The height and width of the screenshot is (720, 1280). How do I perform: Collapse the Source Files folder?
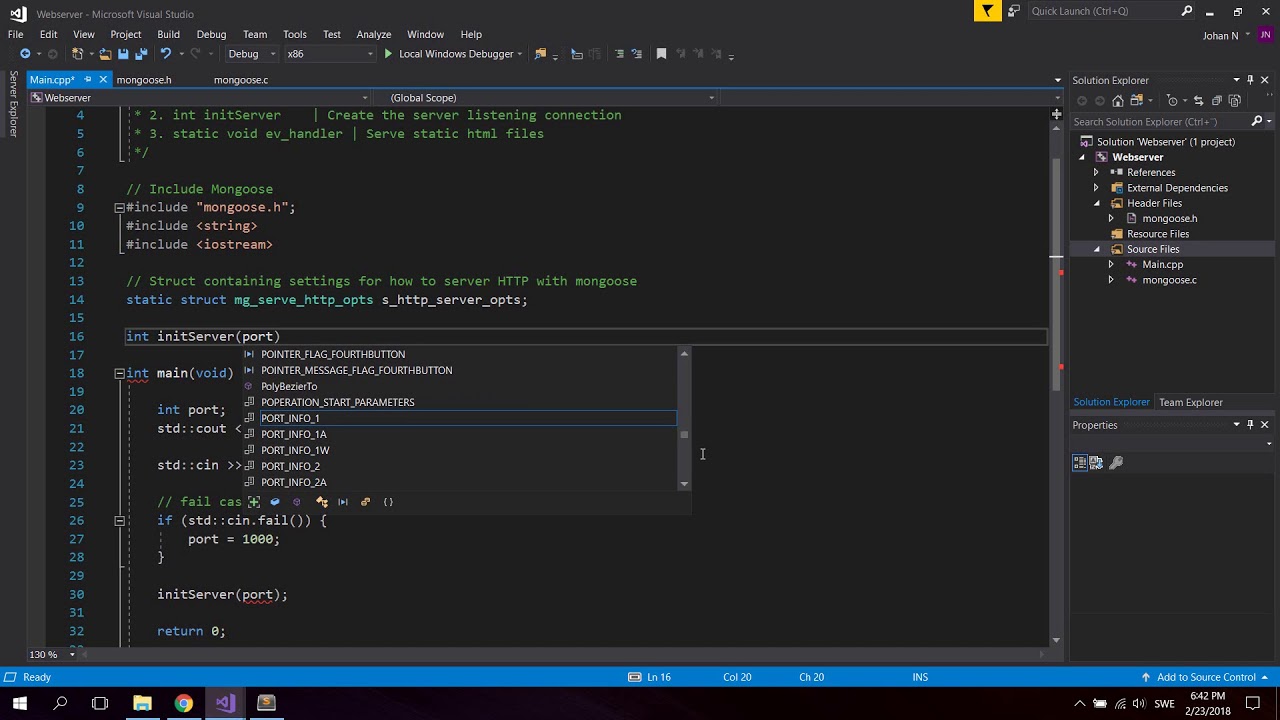(1096, 249)
